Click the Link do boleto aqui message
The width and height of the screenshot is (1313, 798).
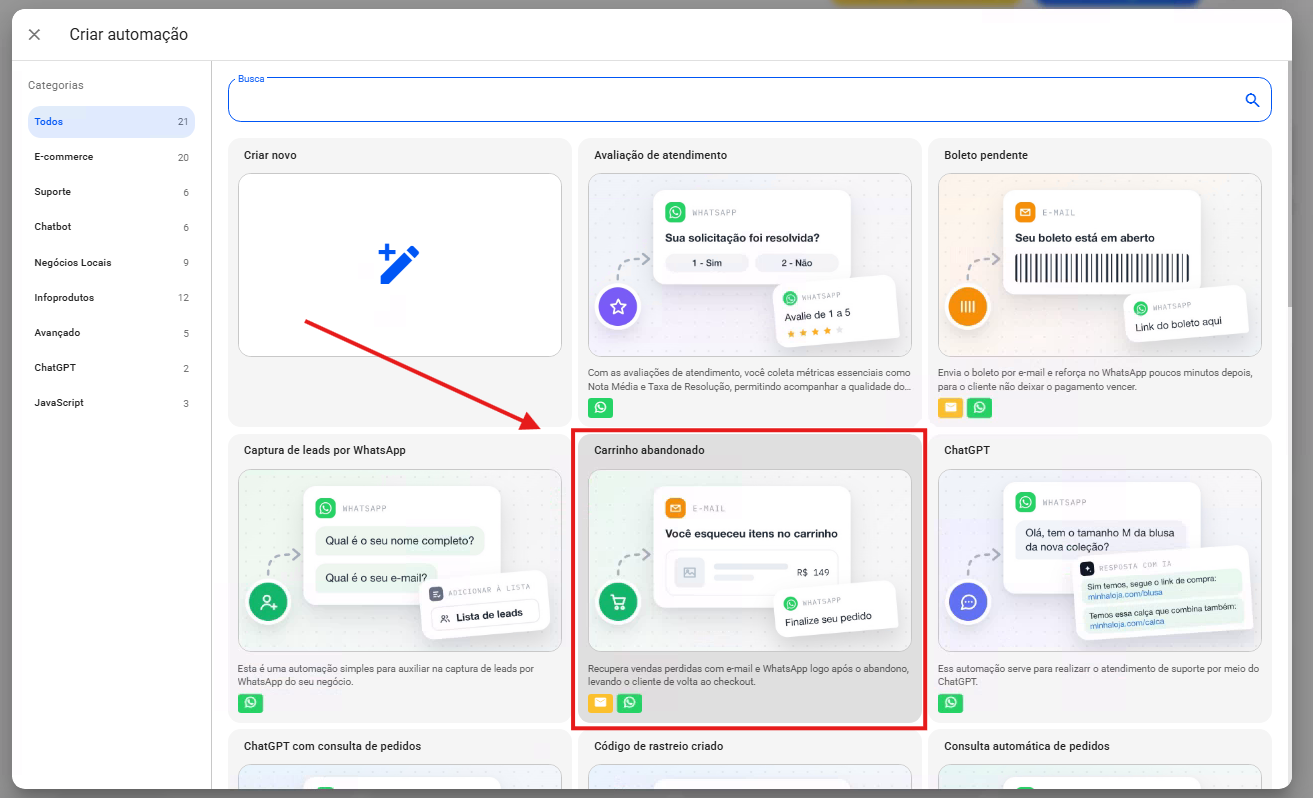click(1178, 323)
